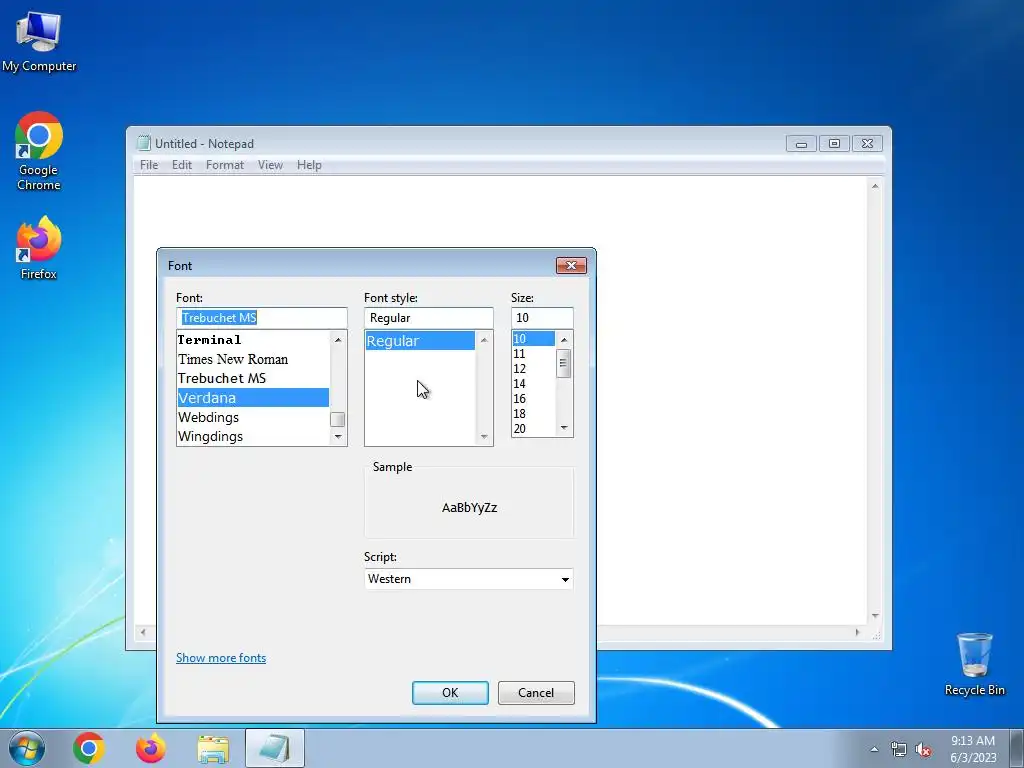Viewport: 1024px width, 768px height.
Task: Maximize the Notepad window
Action: click(834, 144)
